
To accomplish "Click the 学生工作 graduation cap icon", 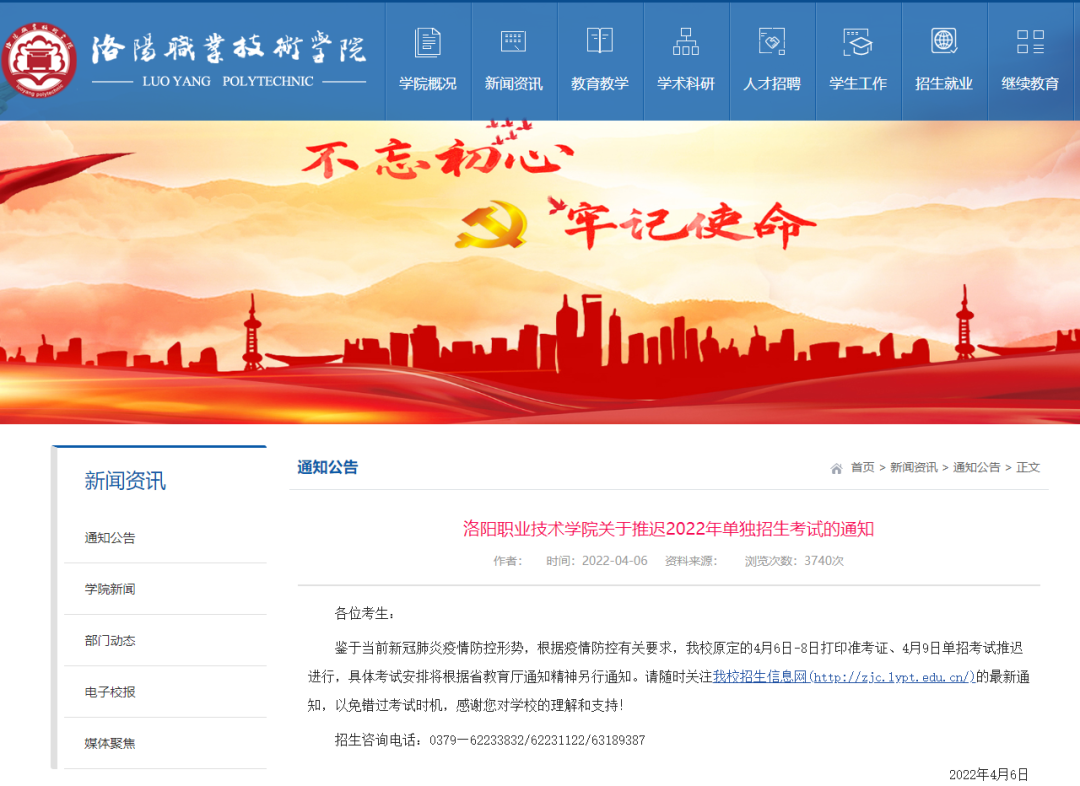I will point(858,41).
